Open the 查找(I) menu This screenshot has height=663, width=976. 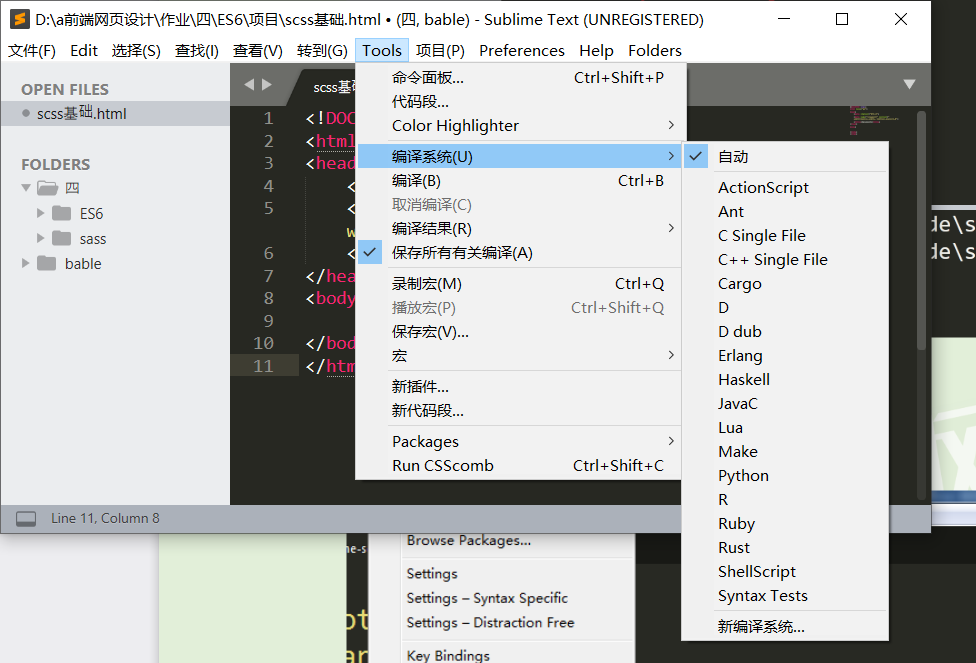pos(197,50)
